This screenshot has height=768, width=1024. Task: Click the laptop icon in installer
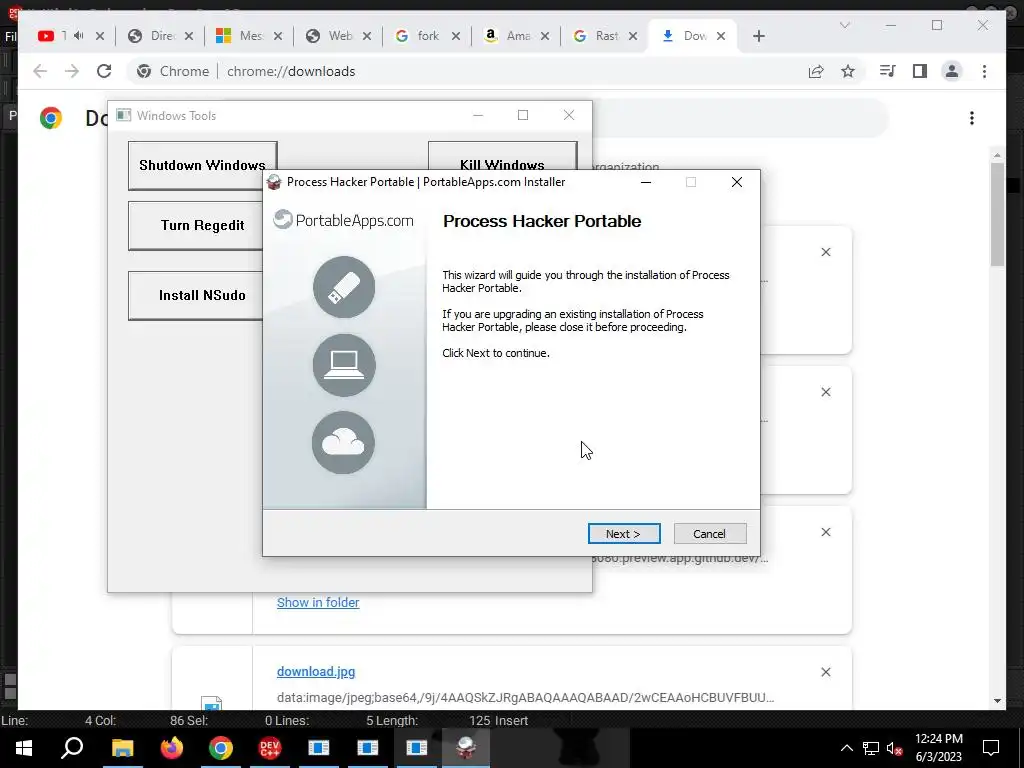344,365
